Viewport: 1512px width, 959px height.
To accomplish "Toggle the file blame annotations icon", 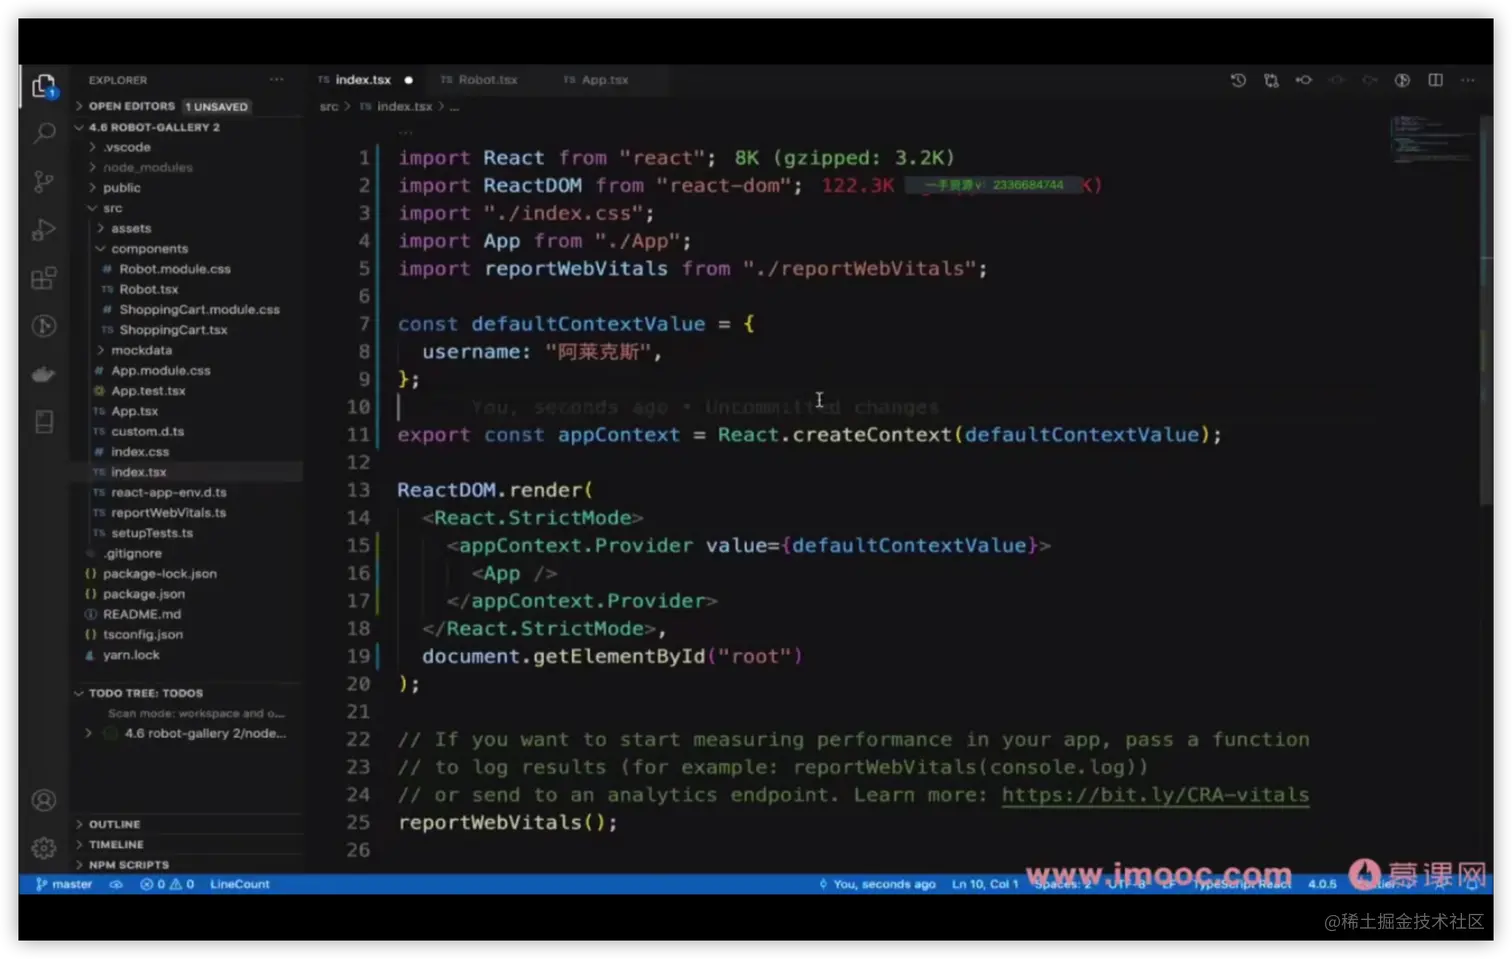I will pos(1402,80).
